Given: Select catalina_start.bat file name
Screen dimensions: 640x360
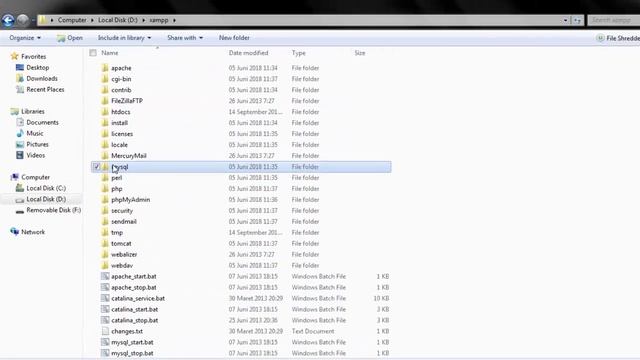Looking at the screenshot, I should click(135, 309).
